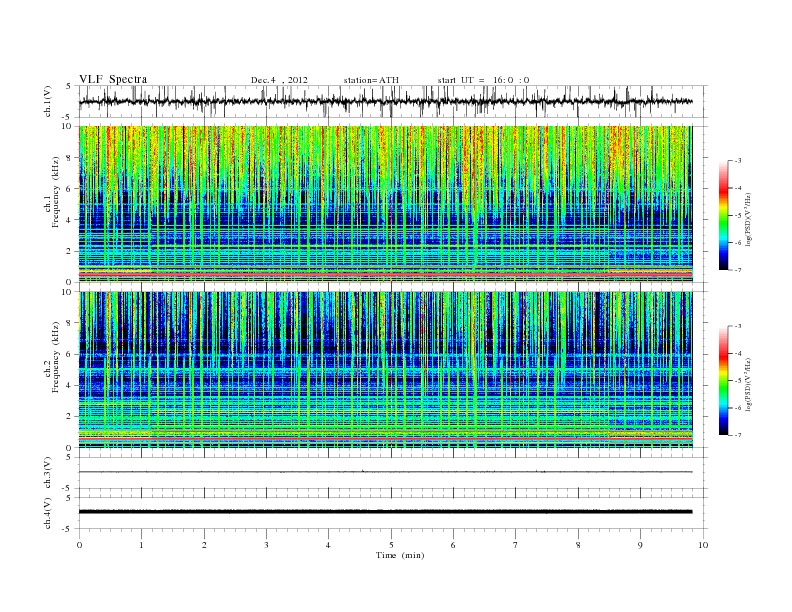The height and width of the screenshot is (612, 792).
Task: Click ch.2 "Frequency (kHz)" axis title
Action: (x=56, y=357)
